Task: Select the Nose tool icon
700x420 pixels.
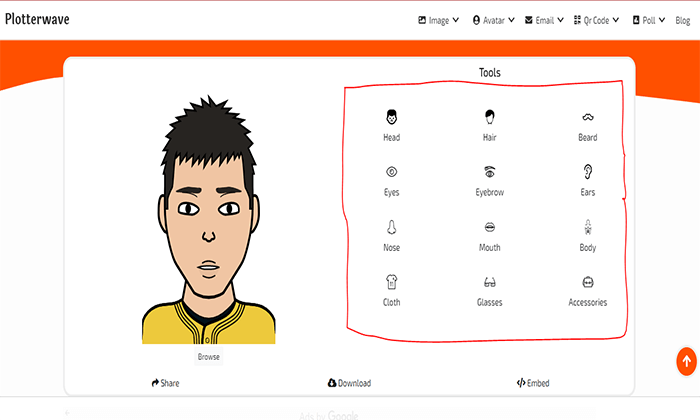Action: (392, 227)
